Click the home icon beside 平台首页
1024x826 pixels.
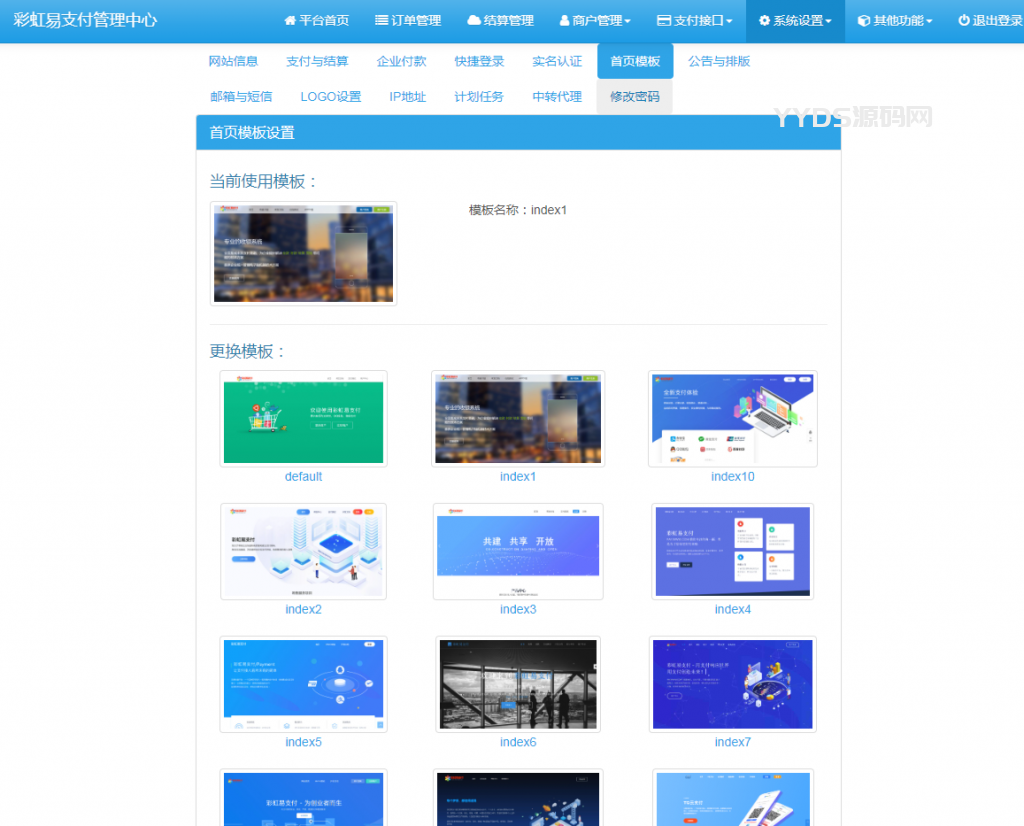tap(290, 21)
